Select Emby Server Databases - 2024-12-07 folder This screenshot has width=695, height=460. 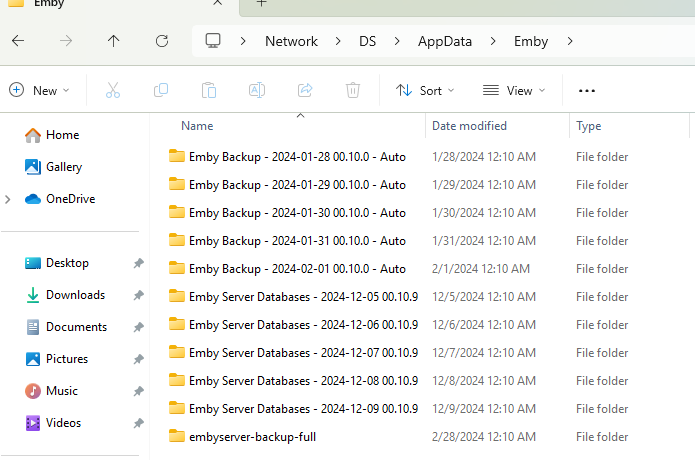coord(293,353)
